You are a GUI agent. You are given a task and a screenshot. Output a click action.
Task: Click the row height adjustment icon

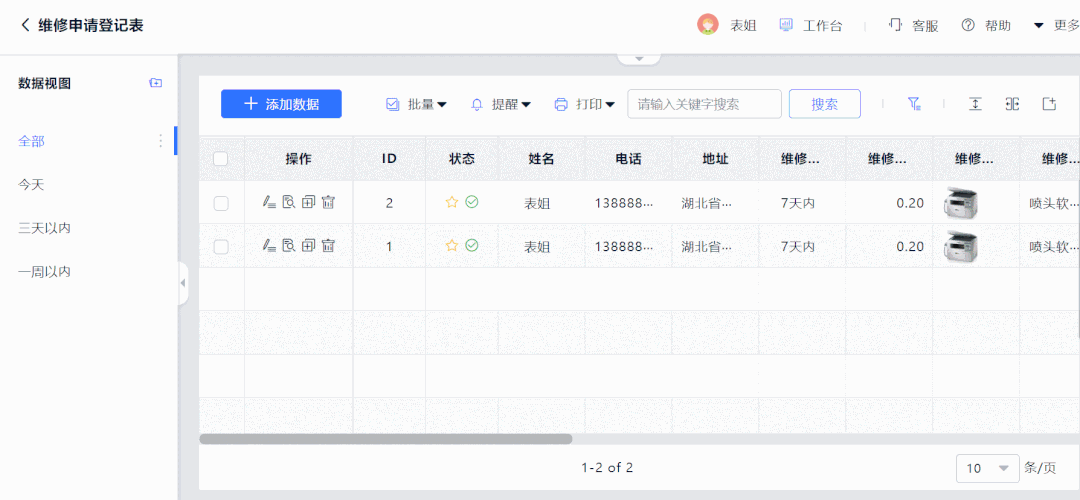pyautogui.click(x=975, y=104)
